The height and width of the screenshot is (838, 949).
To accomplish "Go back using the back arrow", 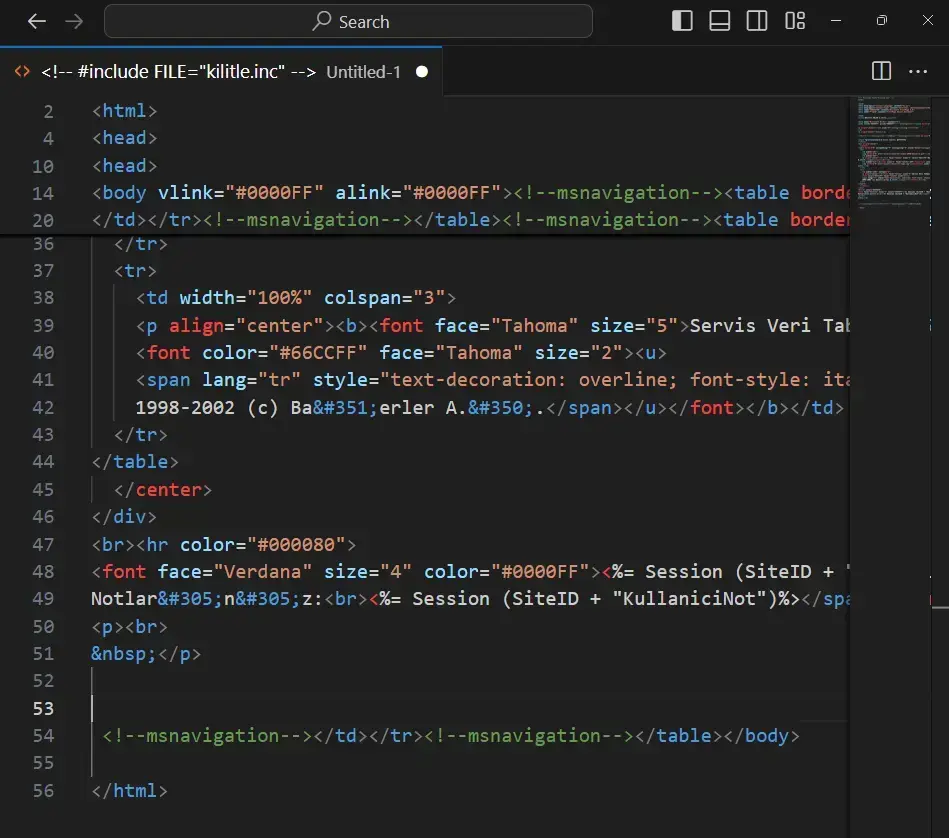I will pos(37,21).
